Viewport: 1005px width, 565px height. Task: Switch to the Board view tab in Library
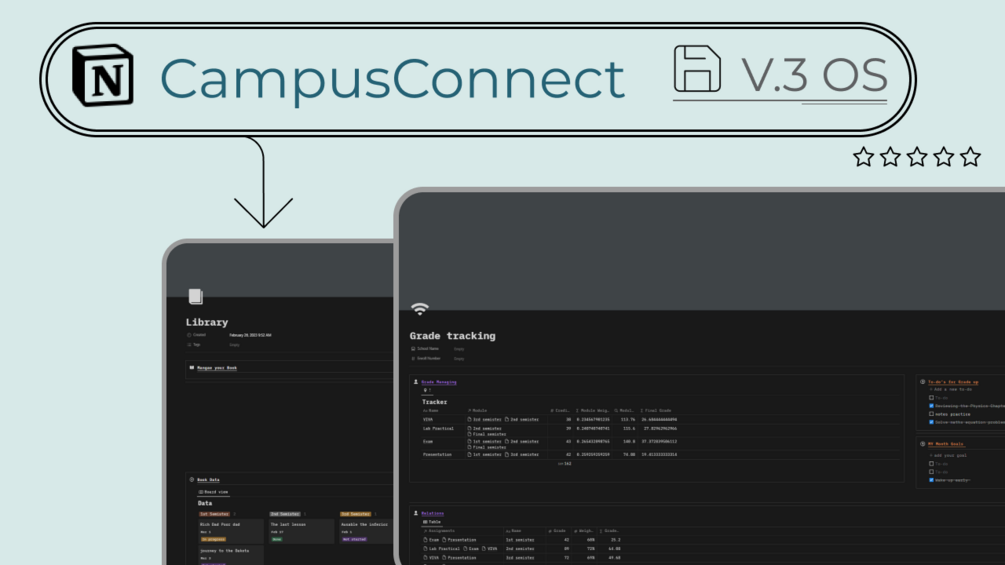pos(213,492)
